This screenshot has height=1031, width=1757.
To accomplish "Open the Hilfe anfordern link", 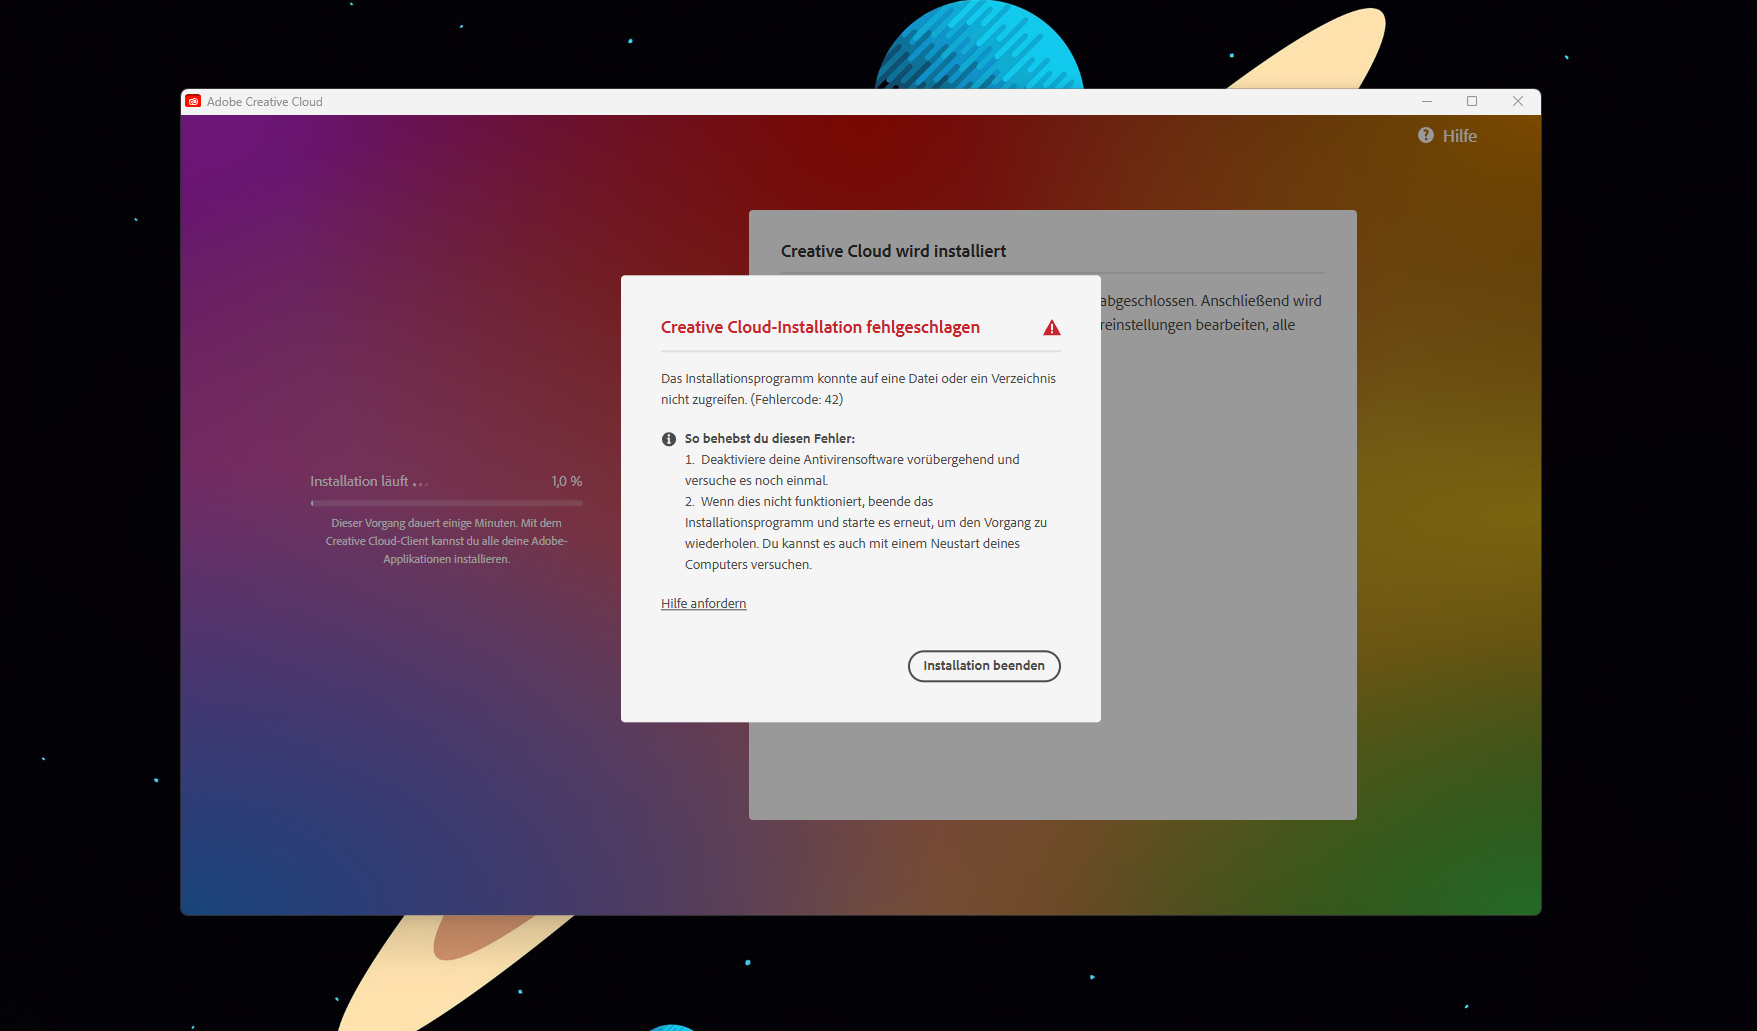I will 704,603.
